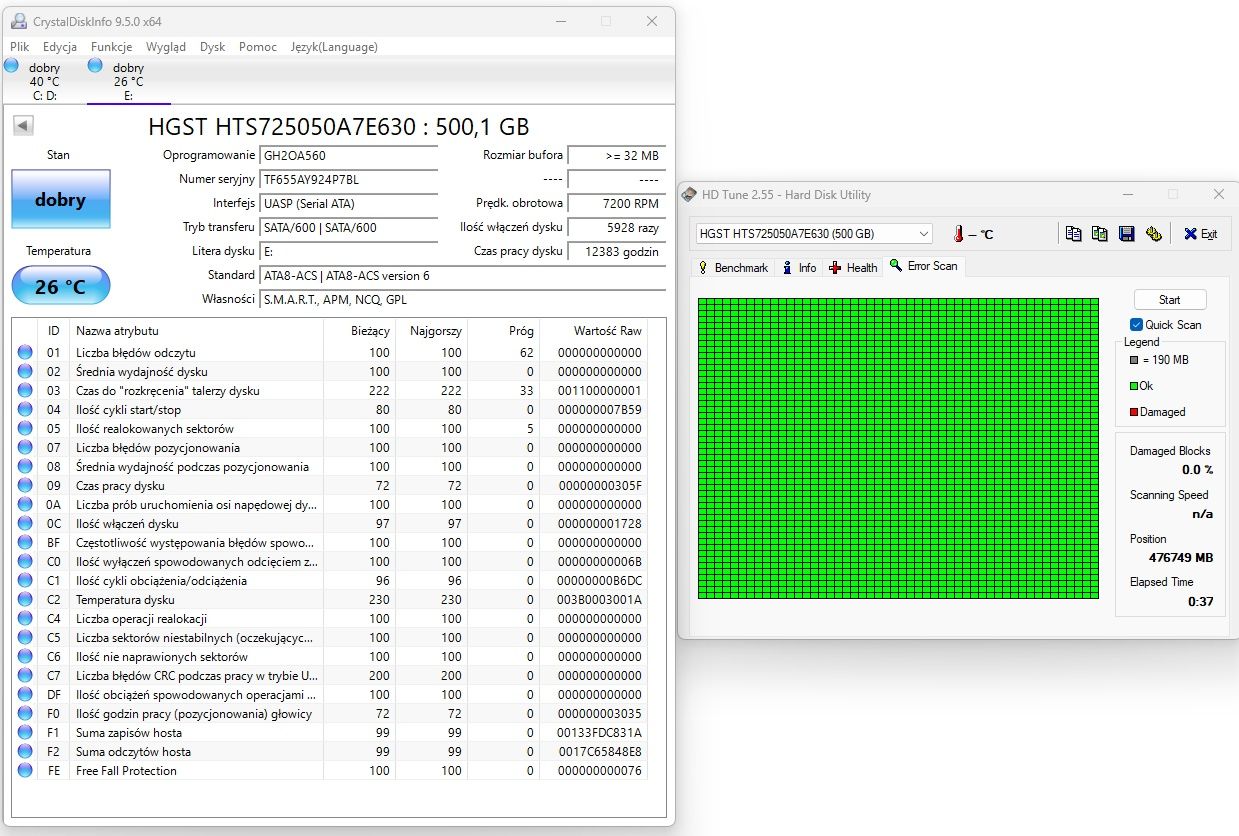The image size is (1239, 836).
Task: Select the Error Scan tab
Action: click(x=924, y=266)
